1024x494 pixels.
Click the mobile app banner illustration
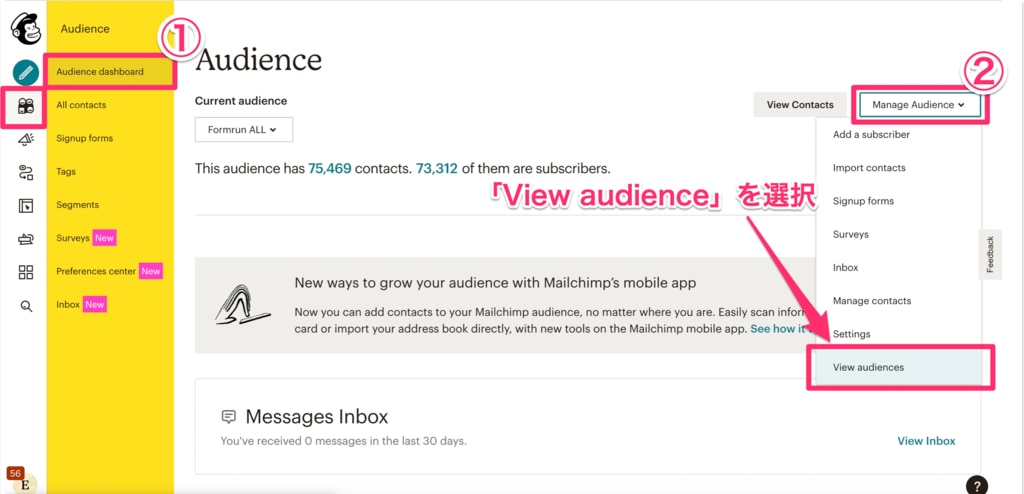point(242,304)
